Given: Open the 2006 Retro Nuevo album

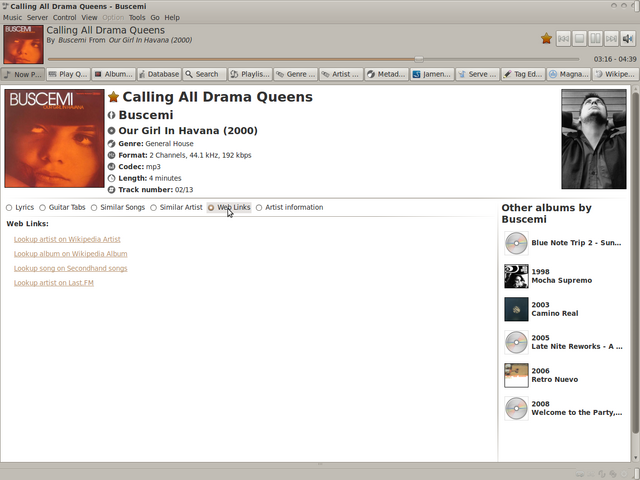Looking at the screenshot, I should coord(564,375).
